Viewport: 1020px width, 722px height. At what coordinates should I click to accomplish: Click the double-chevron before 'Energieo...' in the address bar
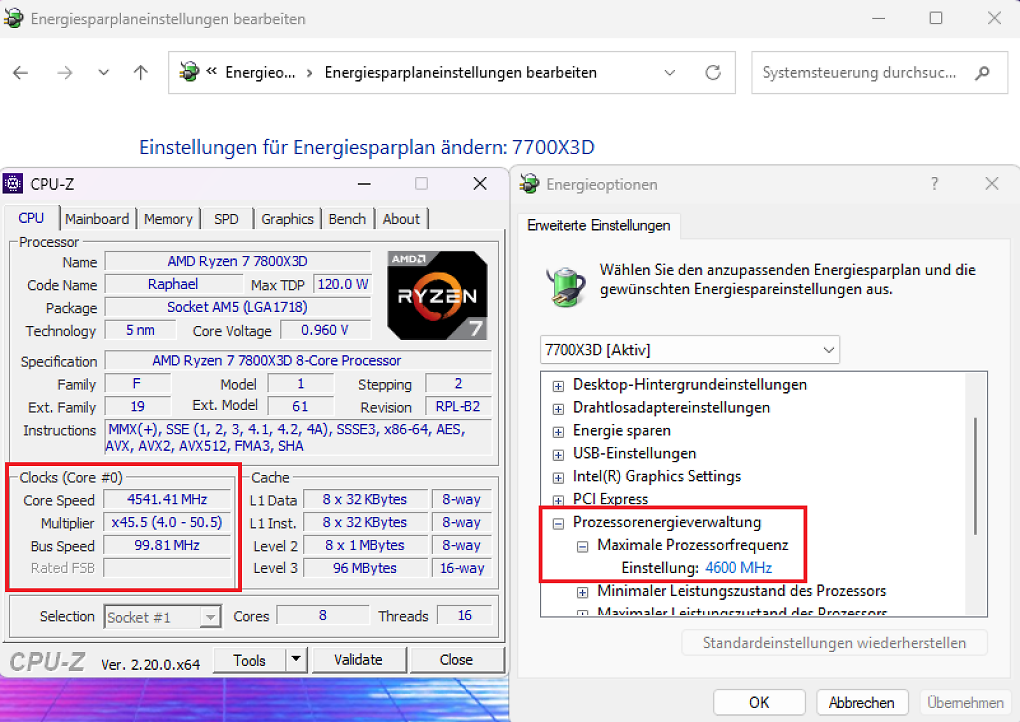[x=211, y=72]
